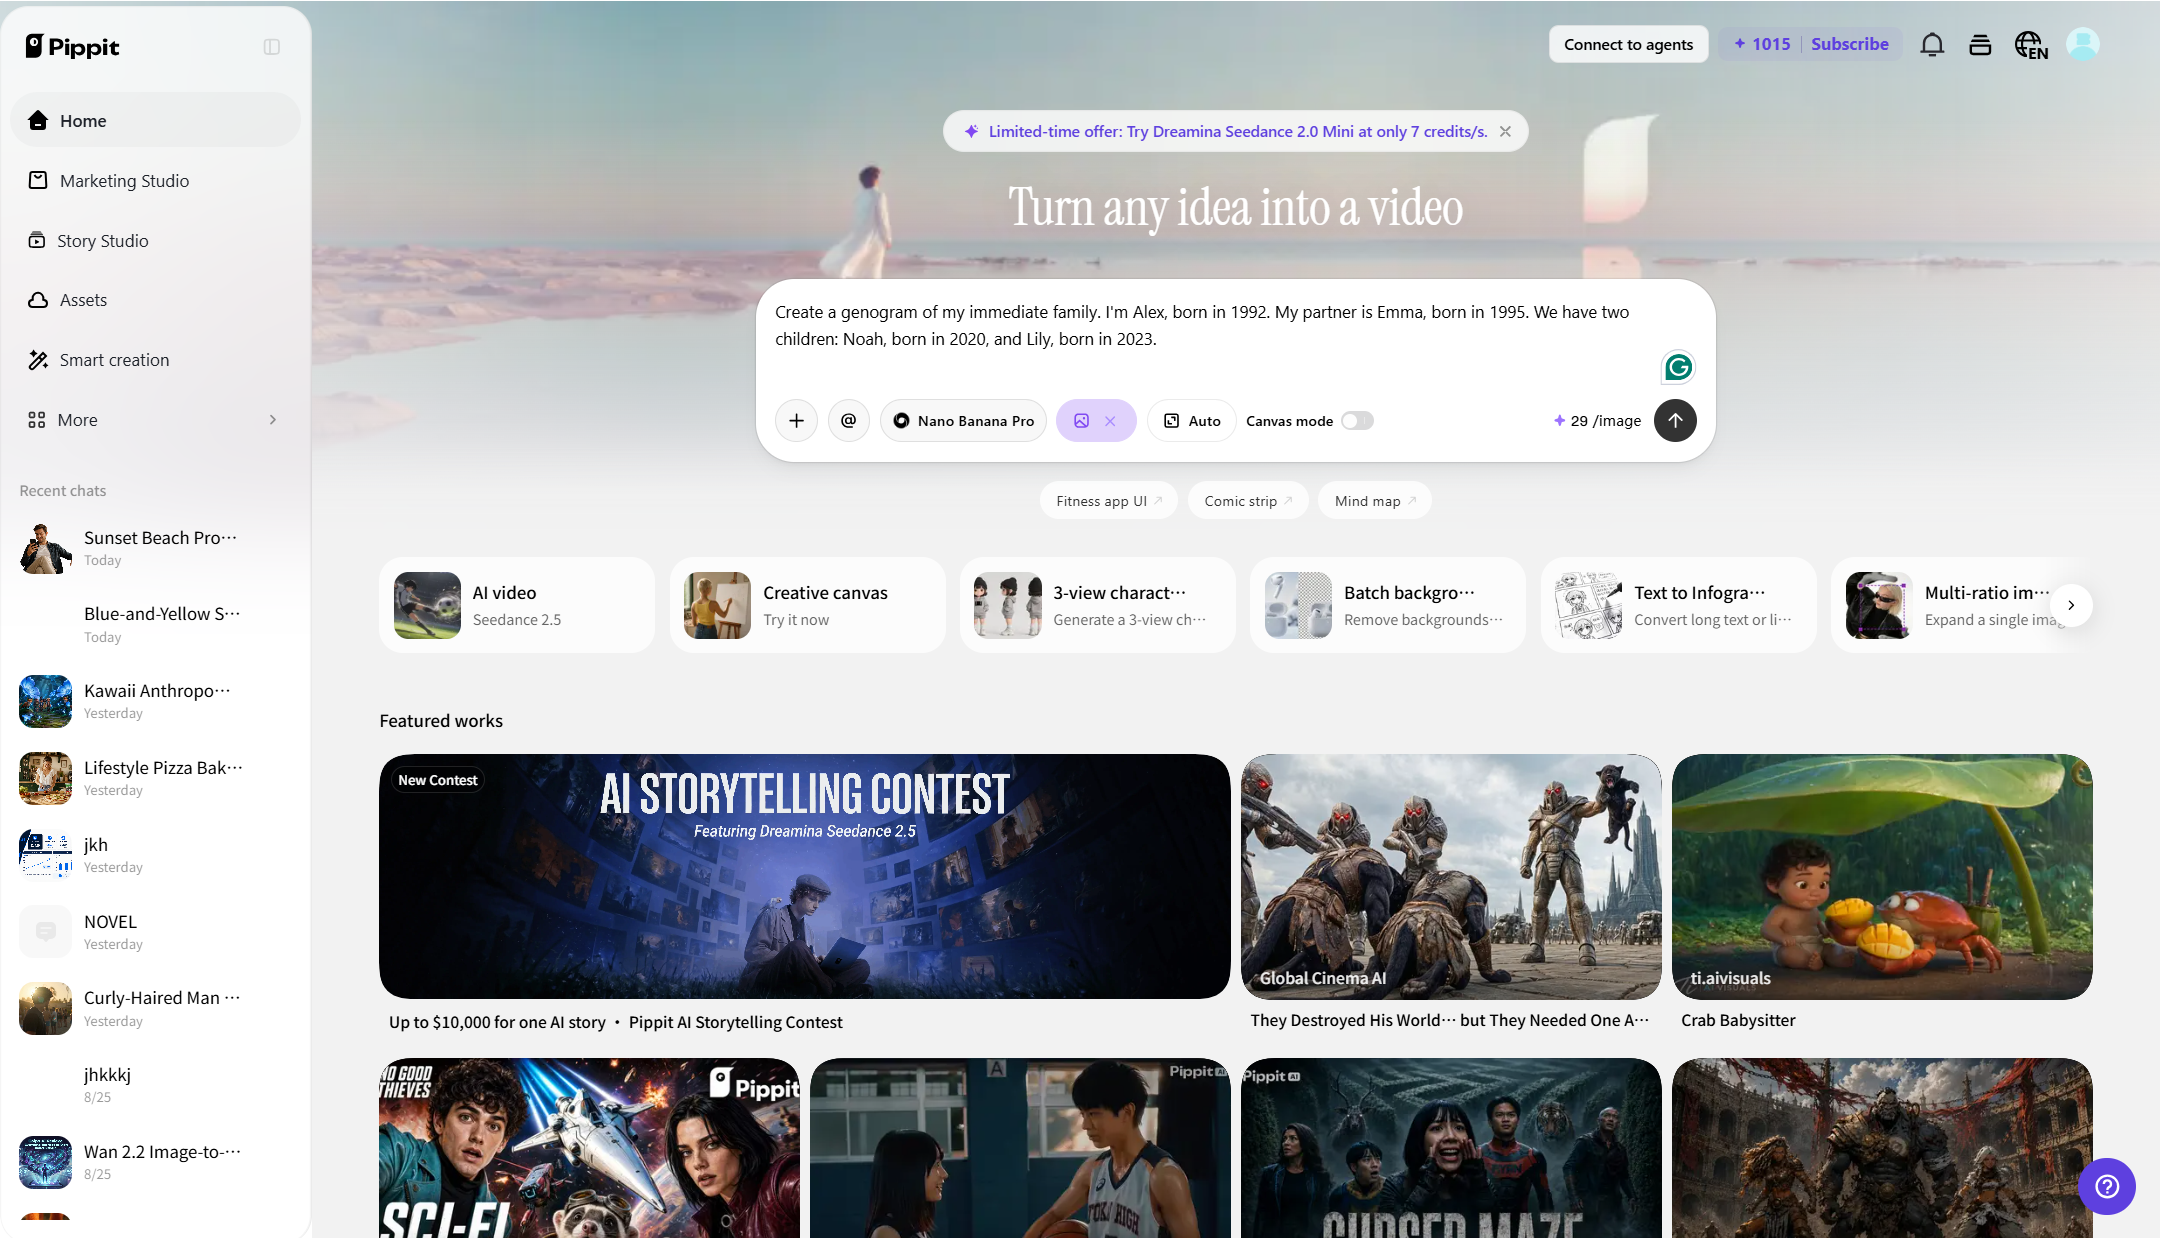Select the Fitness app UI suggestion

click(x=1109, y=501)
